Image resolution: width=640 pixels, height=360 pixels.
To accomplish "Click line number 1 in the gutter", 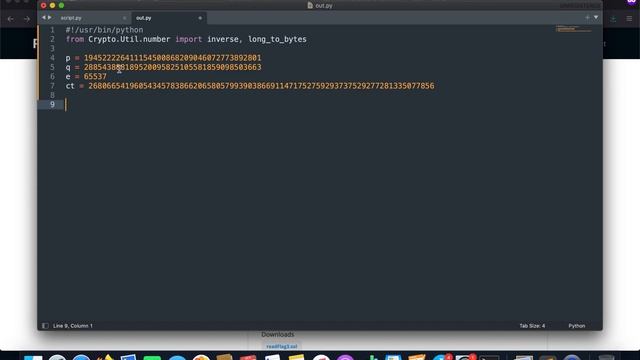I will [52, 30].
